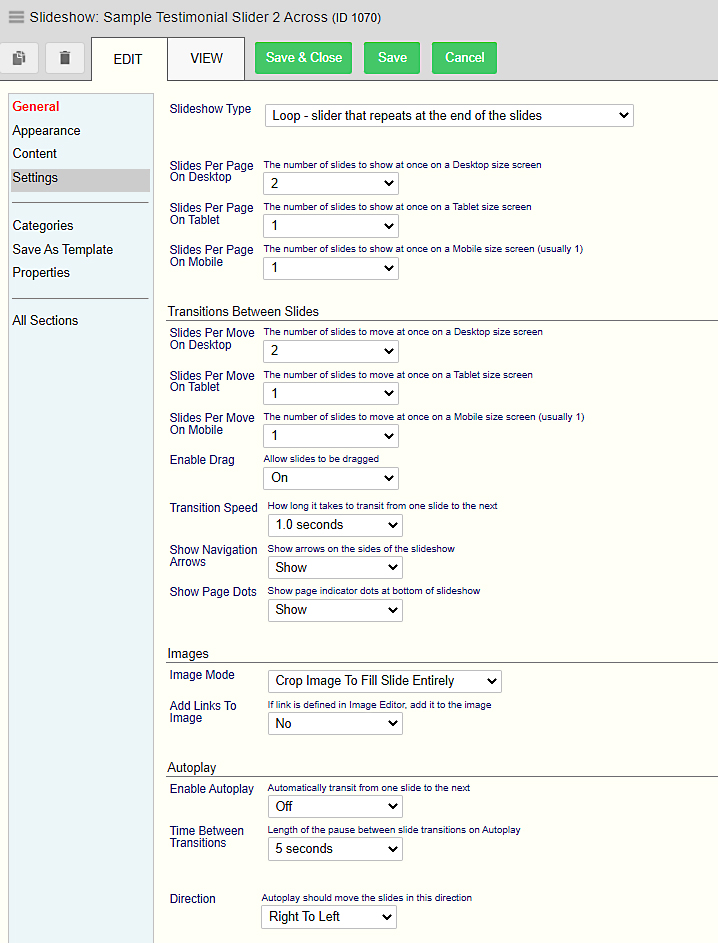This screenshot has height=943, width=718.
Task: Open the Slideshow Type dropdown
Action: click(449, 115)
